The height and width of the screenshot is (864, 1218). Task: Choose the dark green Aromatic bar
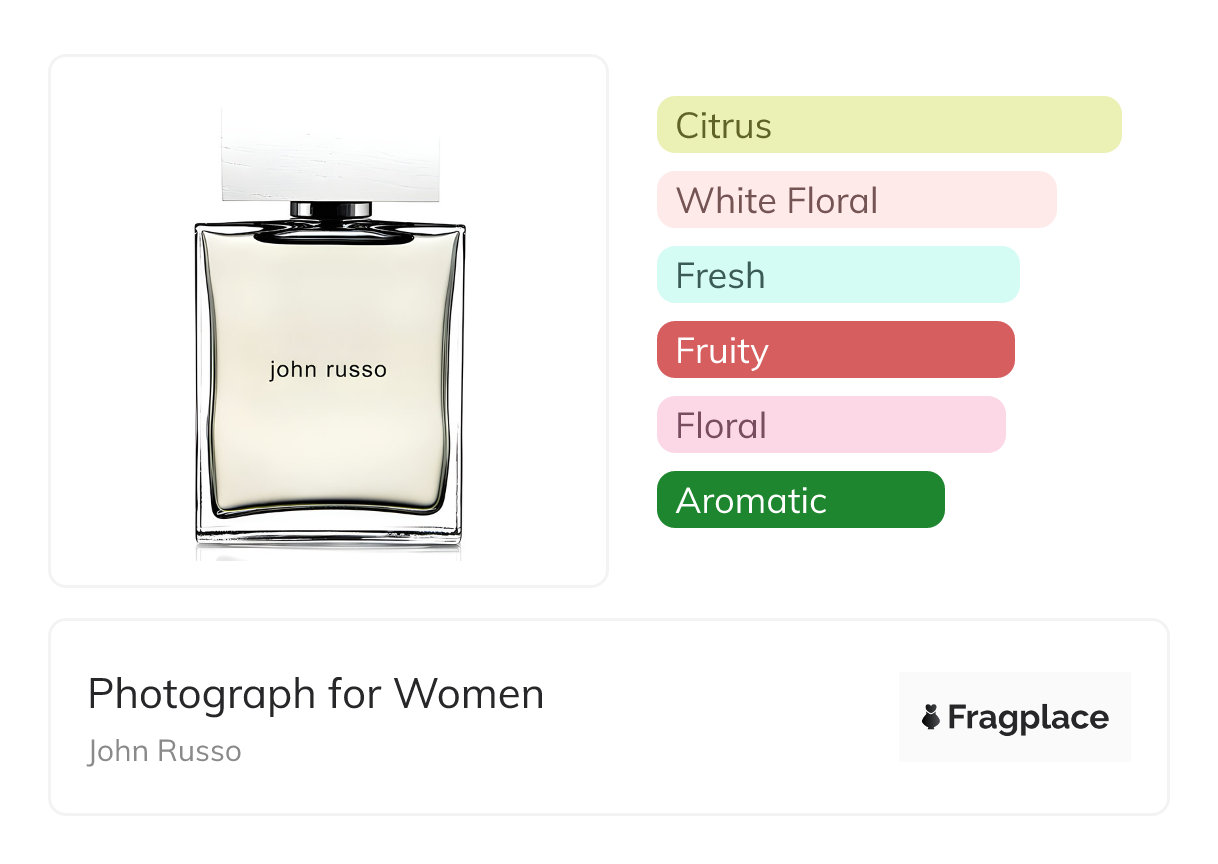[800, 500]
